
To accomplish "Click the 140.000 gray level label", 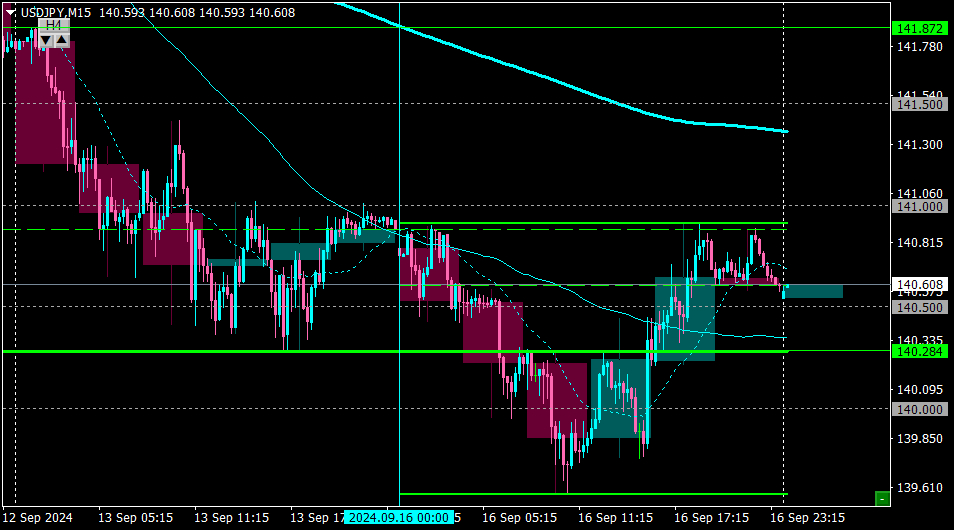I will (920, 410).
